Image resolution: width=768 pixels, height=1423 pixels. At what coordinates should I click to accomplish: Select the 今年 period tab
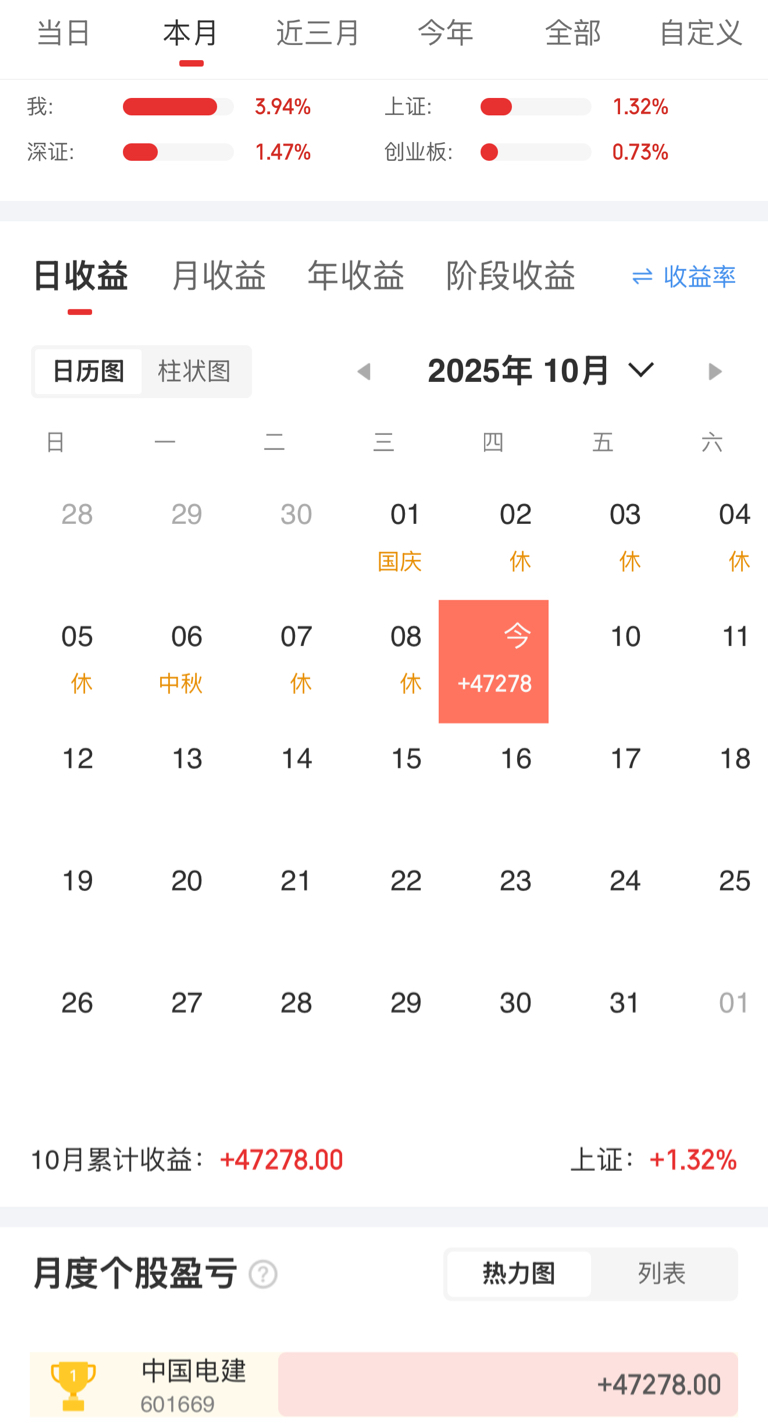(x=445, y=33)
